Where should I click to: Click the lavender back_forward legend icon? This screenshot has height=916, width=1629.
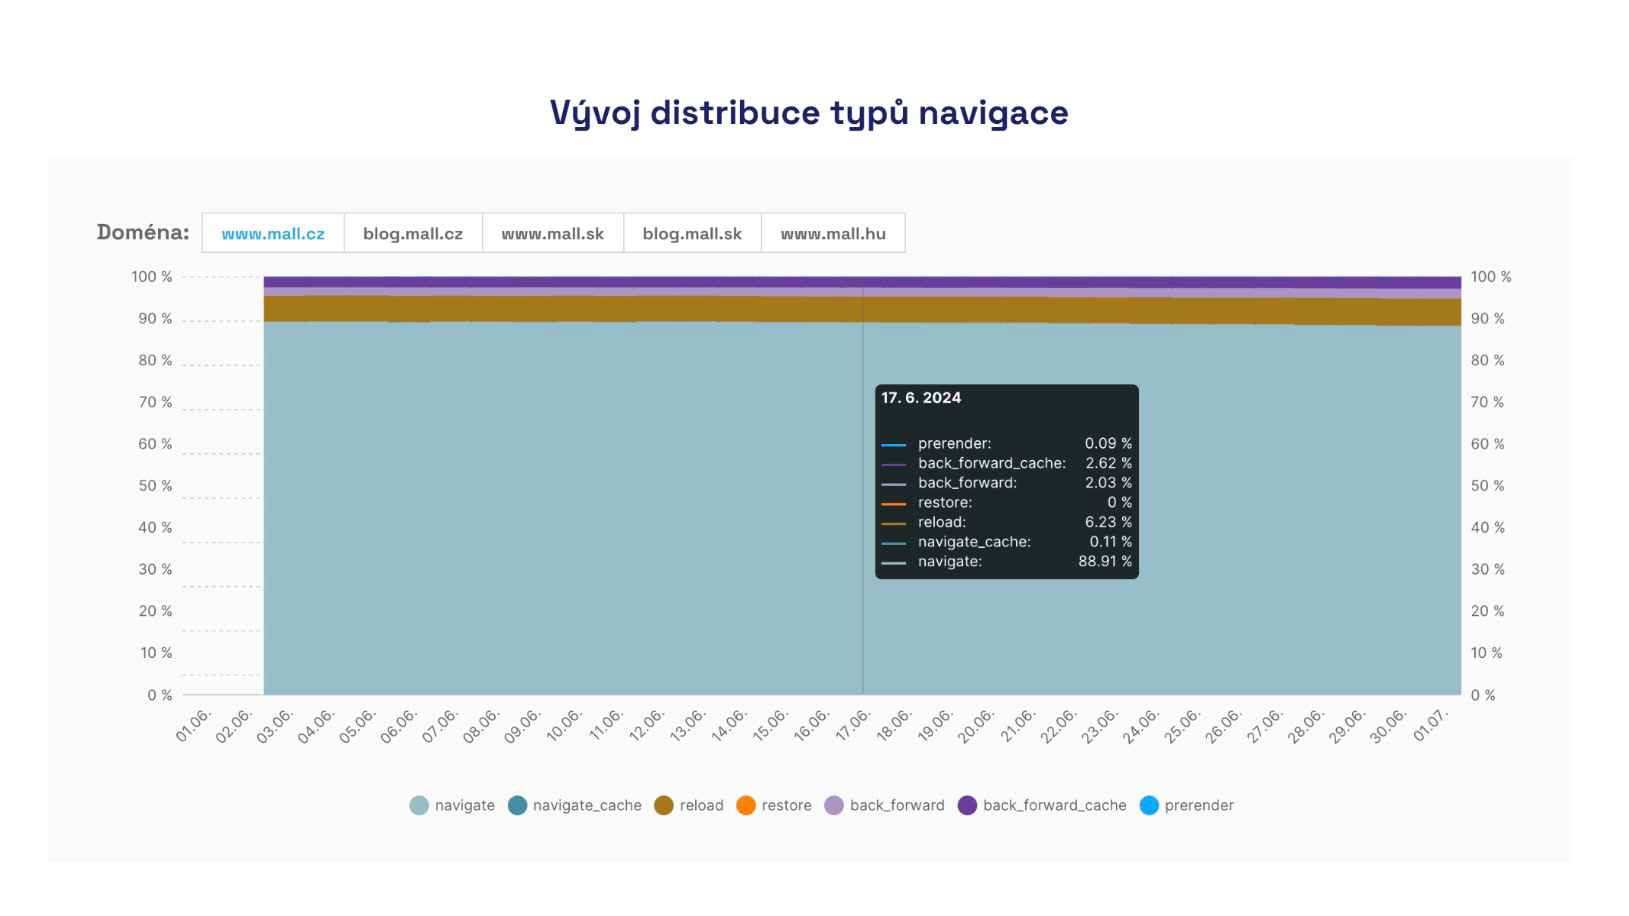coord(835,805)
